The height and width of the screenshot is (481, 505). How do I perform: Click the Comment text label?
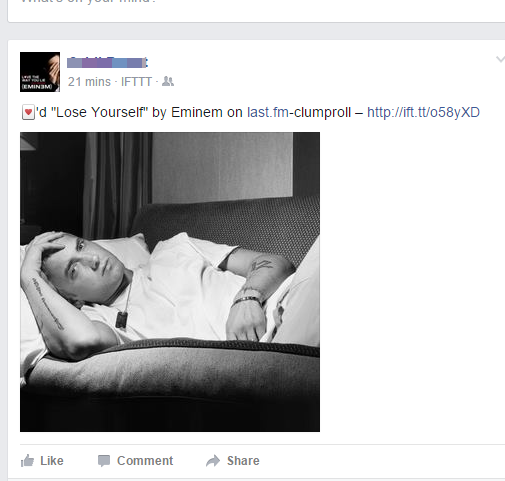[x=145, y=461]
